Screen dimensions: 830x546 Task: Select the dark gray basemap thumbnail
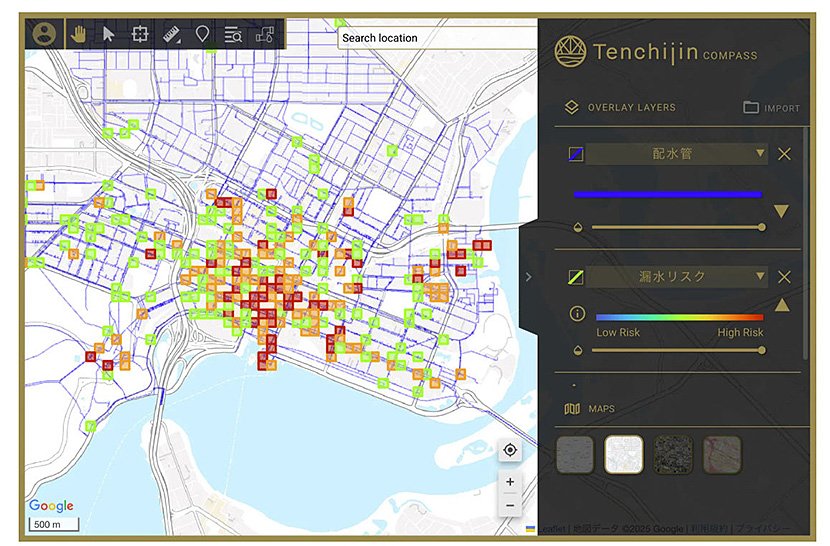[x=575, y=455]
